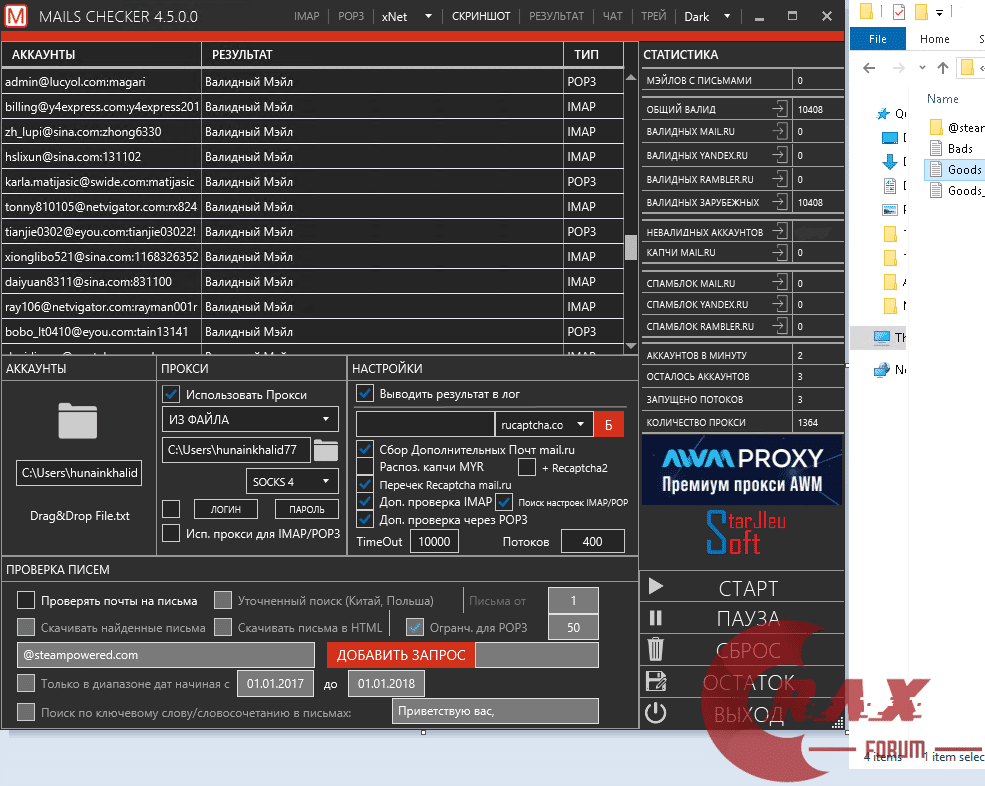Click the Pause icon for ПАУЗА

coord(657,619)
